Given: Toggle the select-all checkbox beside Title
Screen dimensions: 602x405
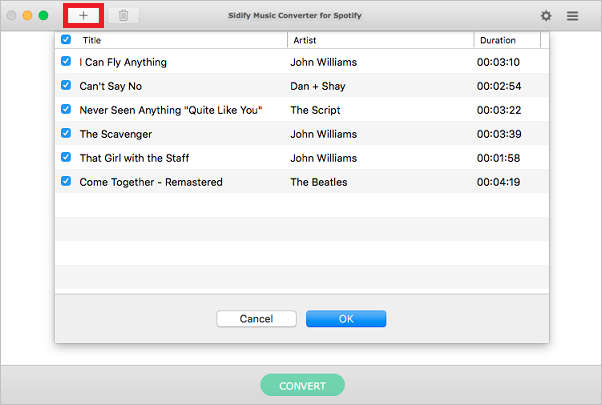Looking at the screenshot, I should (66, 40).
